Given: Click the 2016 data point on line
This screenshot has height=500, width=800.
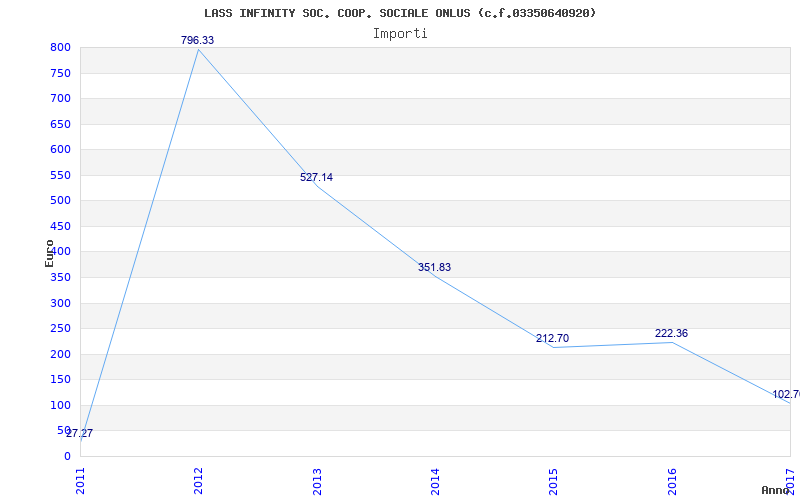Looking at the screenshot, I should coord(672,342).
